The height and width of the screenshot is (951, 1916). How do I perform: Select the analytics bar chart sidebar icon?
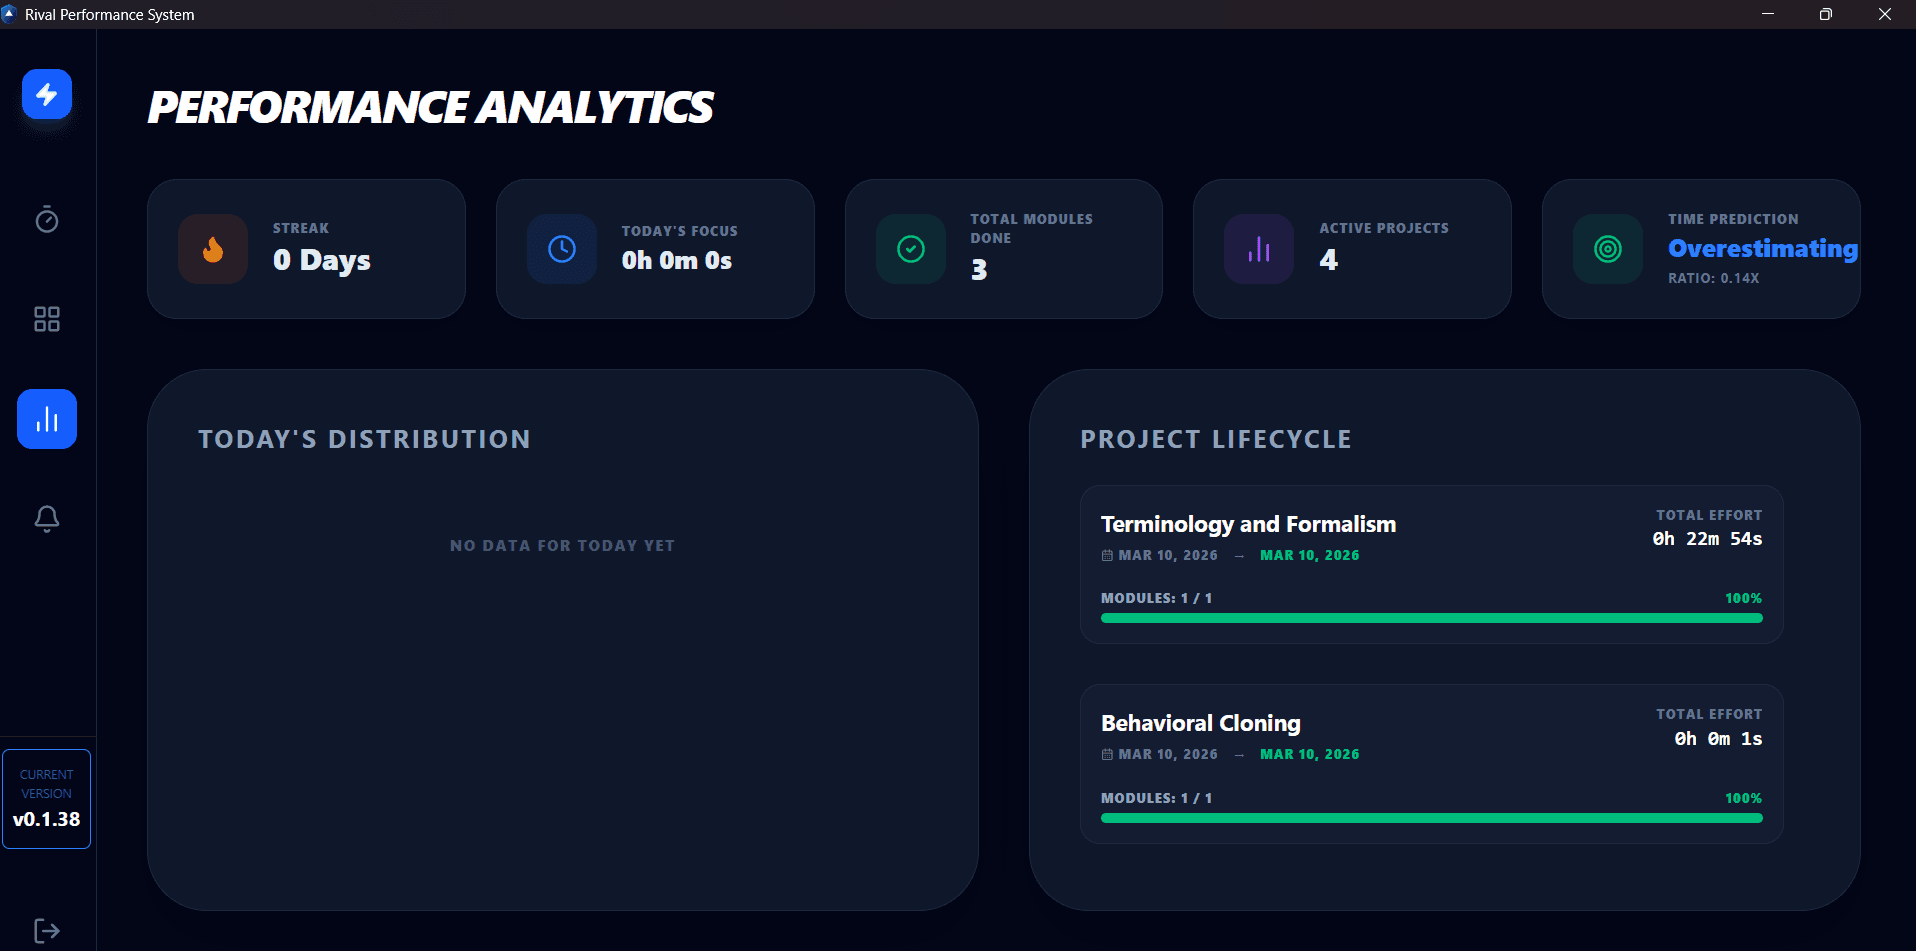[x=47, y=419]
